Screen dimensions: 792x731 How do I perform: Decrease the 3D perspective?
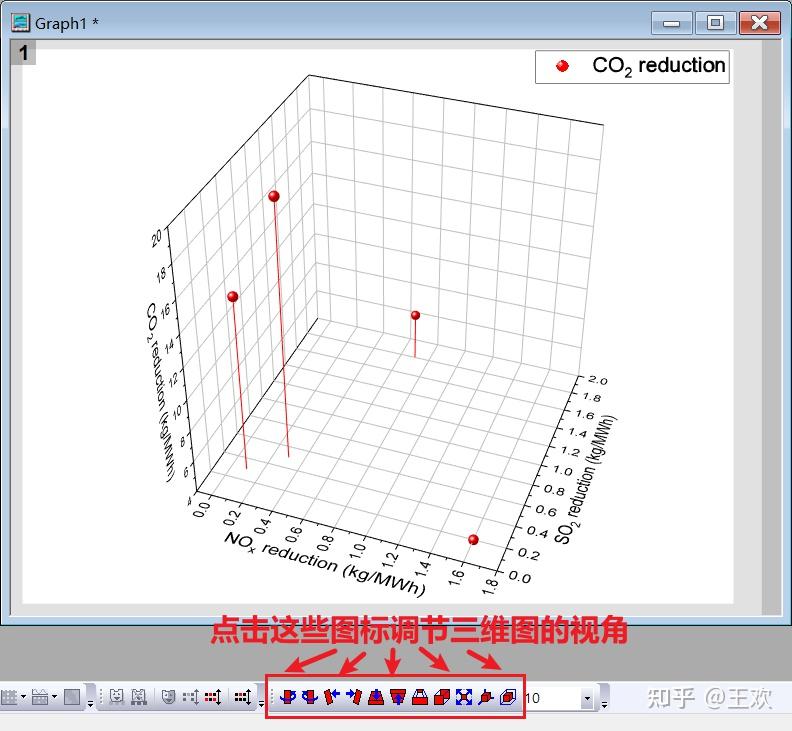(x=442, y=697)
